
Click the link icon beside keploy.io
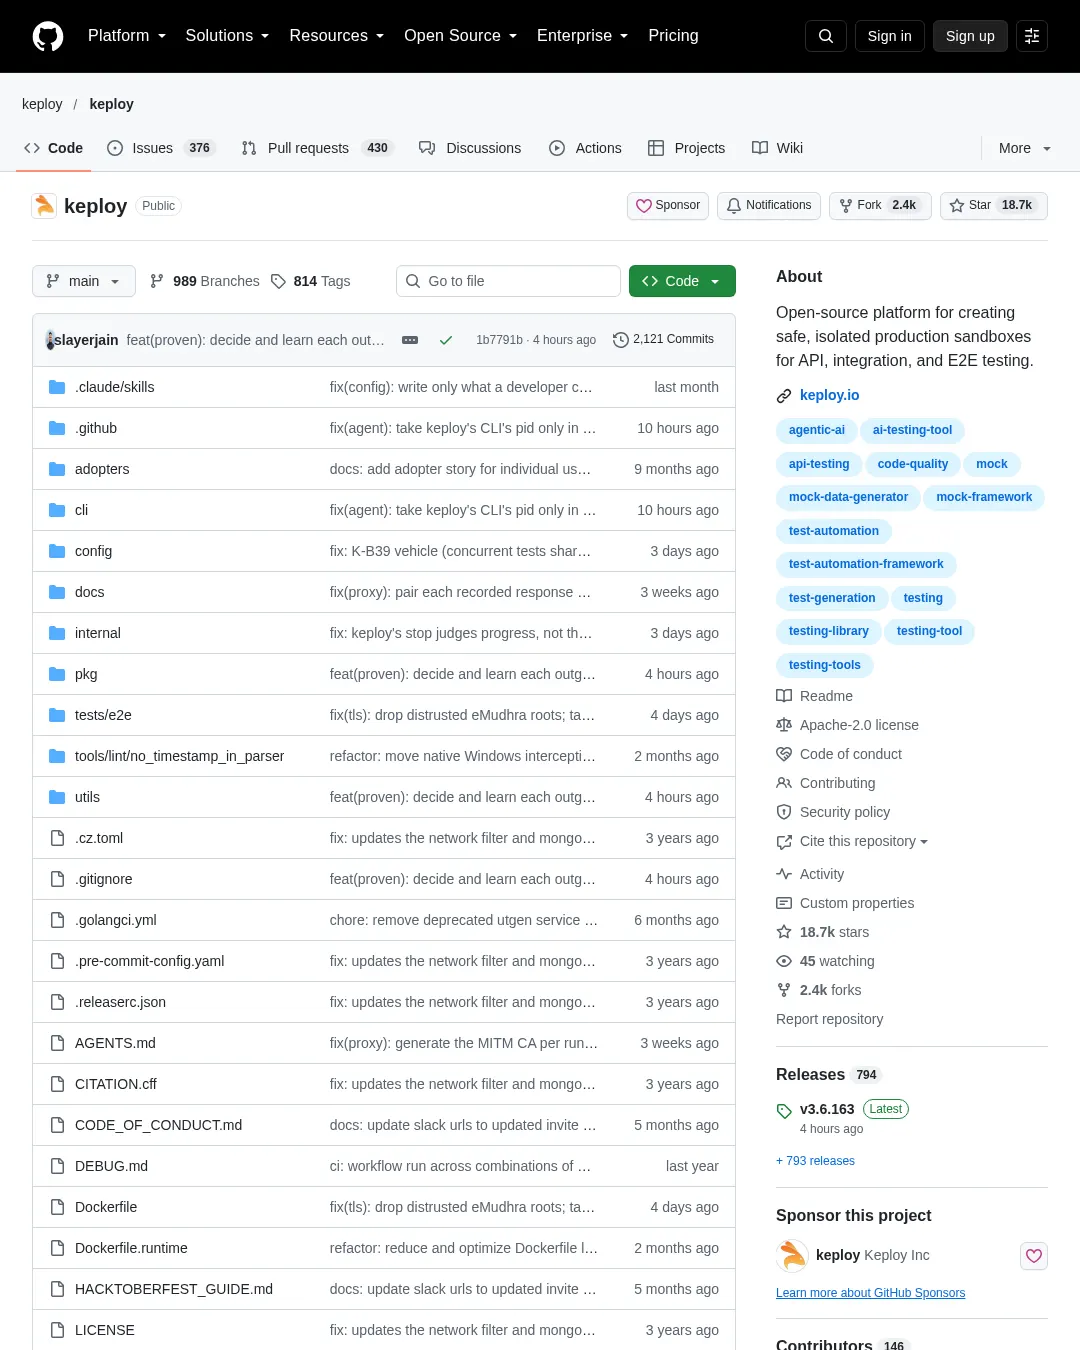(x=784, y=396)
